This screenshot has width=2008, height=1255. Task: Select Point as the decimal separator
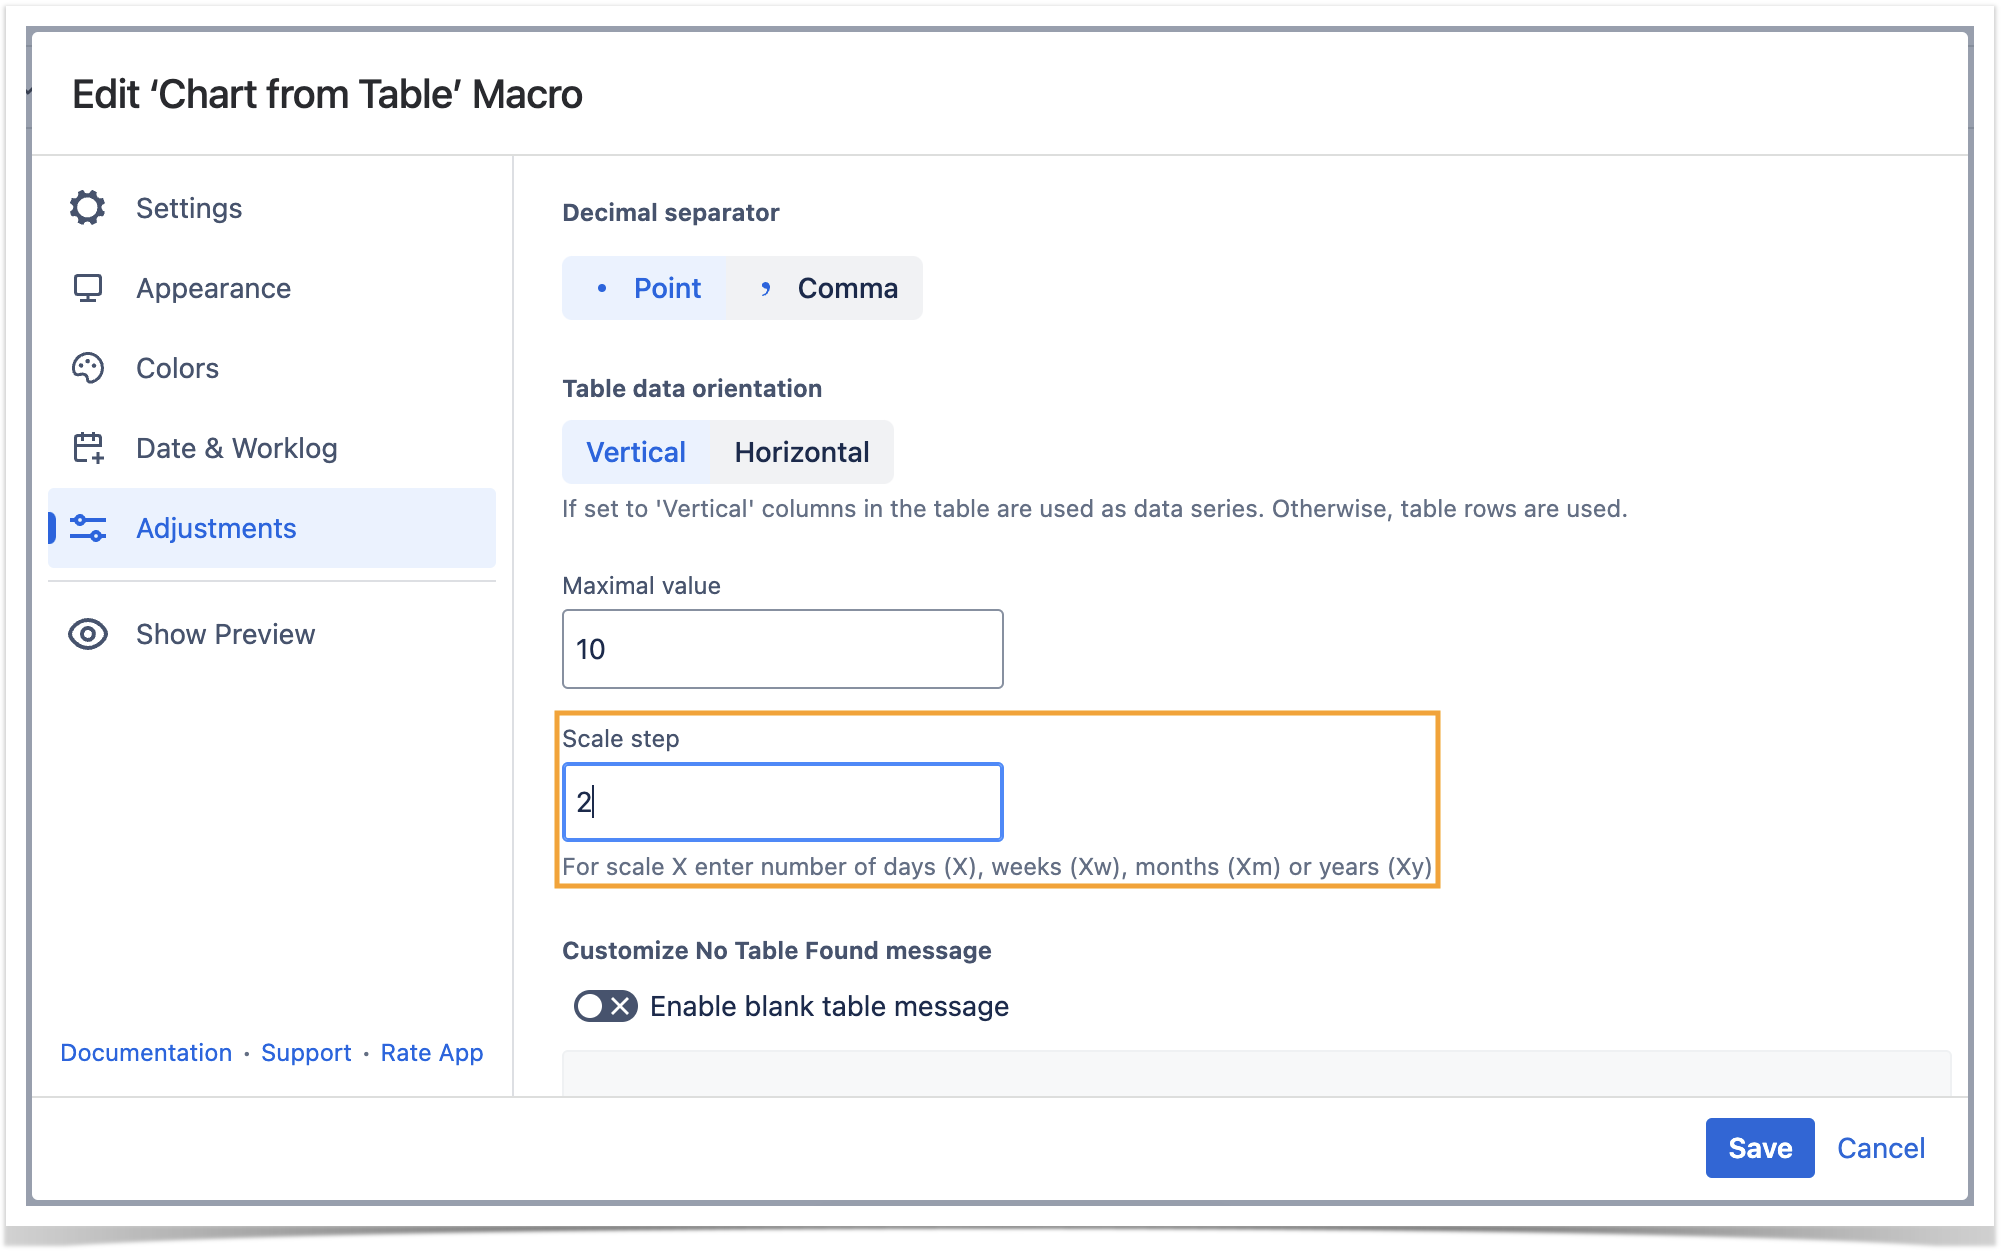[647, 288]
